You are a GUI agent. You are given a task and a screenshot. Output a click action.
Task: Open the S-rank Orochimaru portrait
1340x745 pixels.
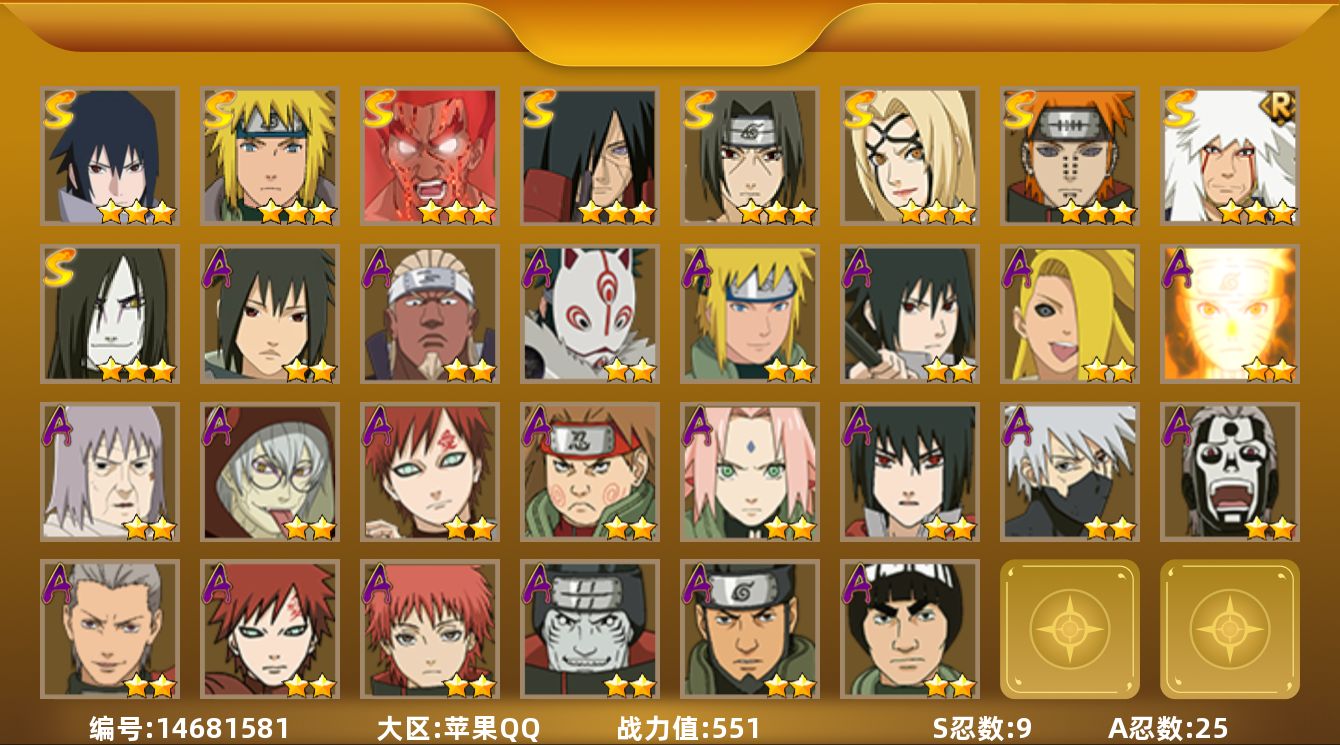(109, 314)
